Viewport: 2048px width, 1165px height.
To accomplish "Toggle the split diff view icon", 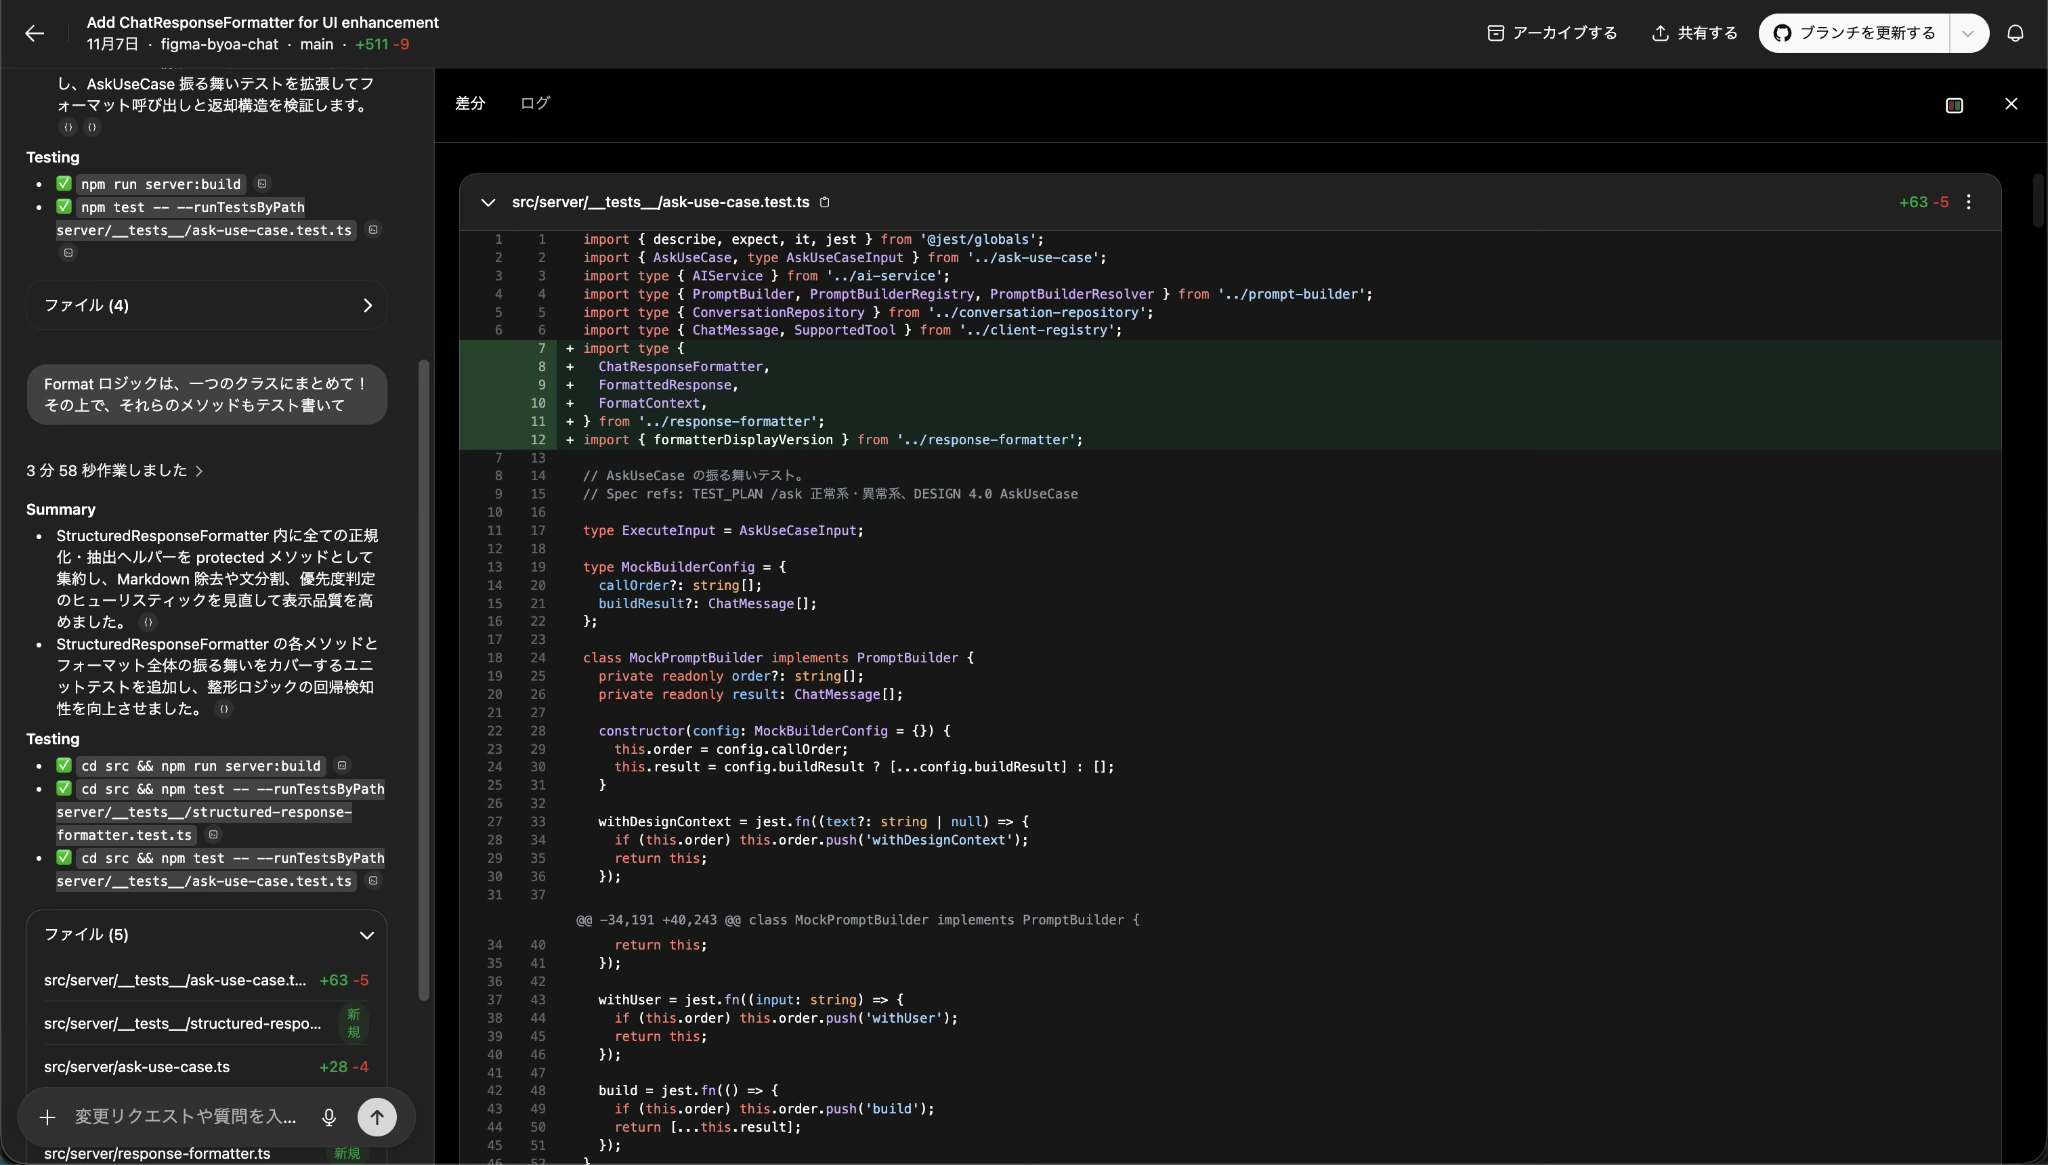I will click(x=1954, y=105).
